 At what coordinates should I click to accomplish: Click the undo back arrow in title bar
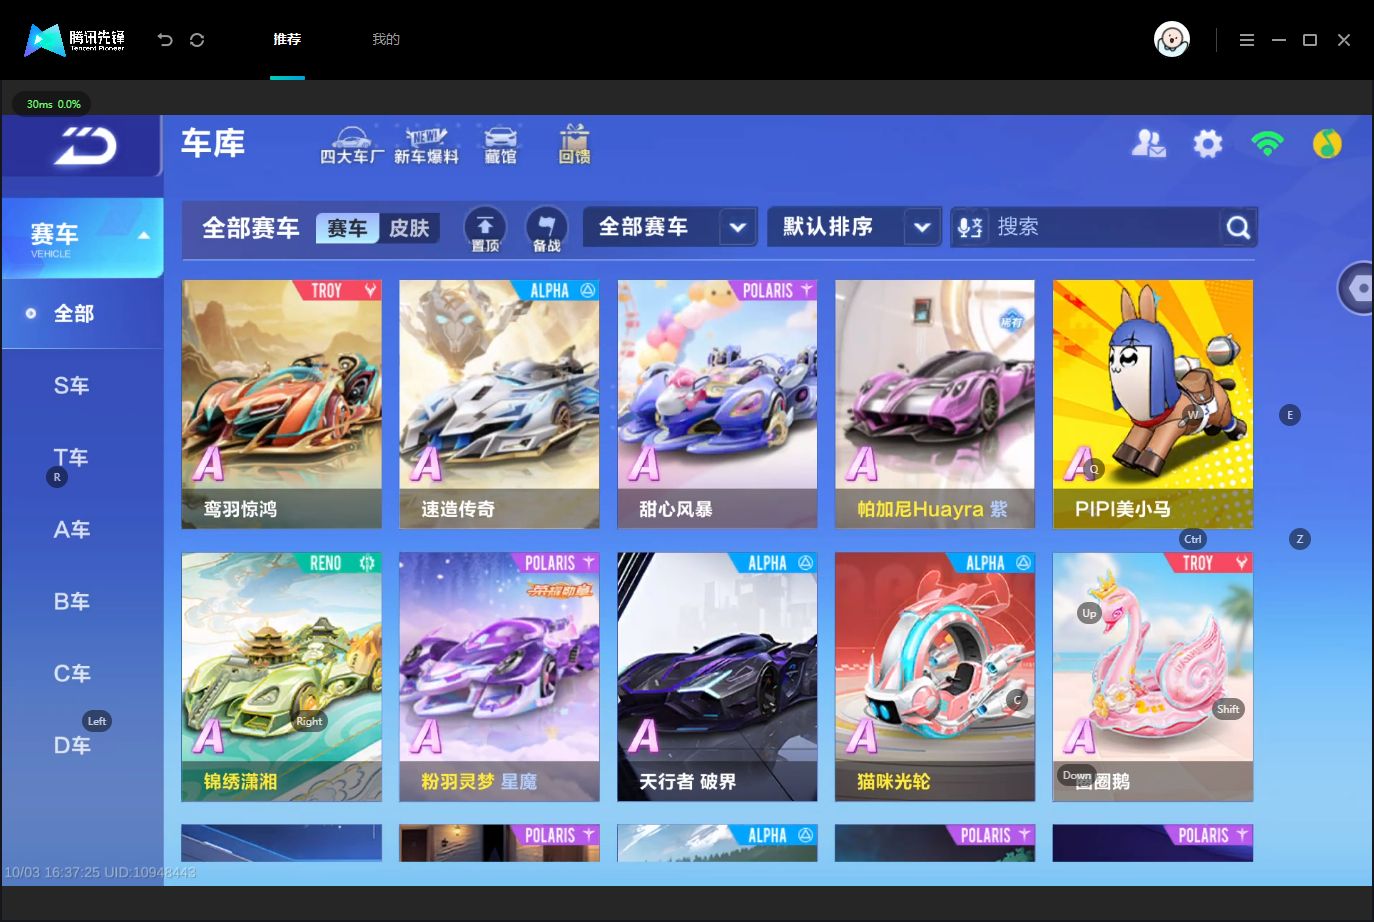tap(165, 40)
